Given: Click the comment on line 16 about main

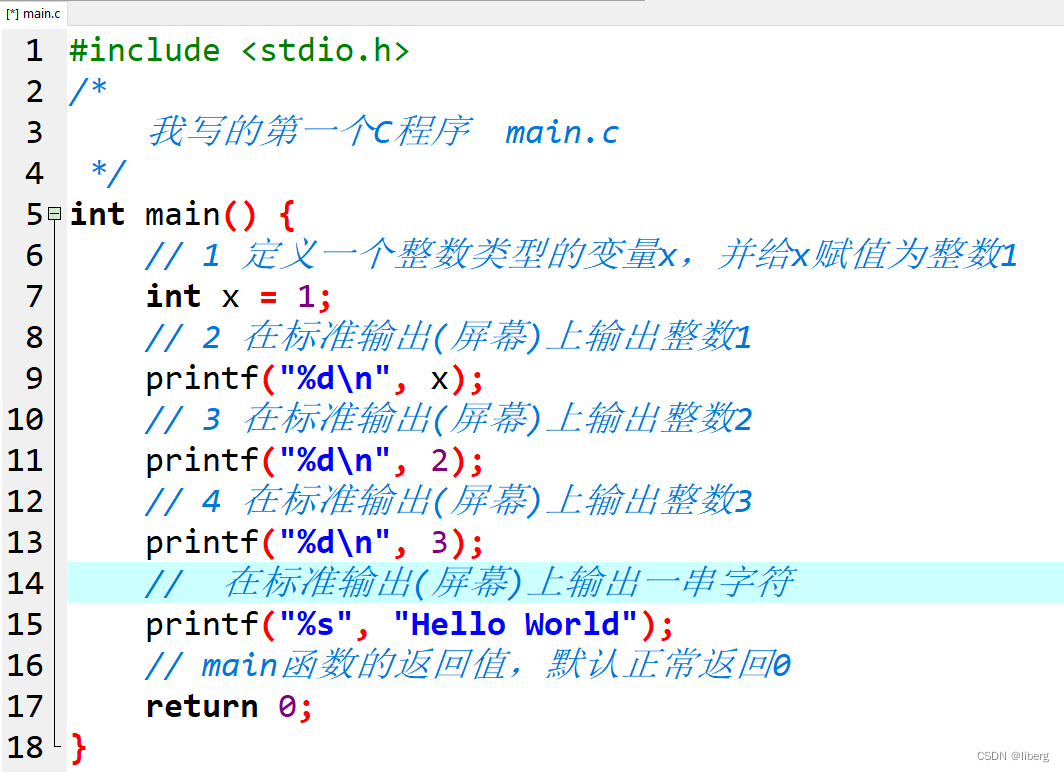Looking at the screenshot, I should [x=468, y=665].
